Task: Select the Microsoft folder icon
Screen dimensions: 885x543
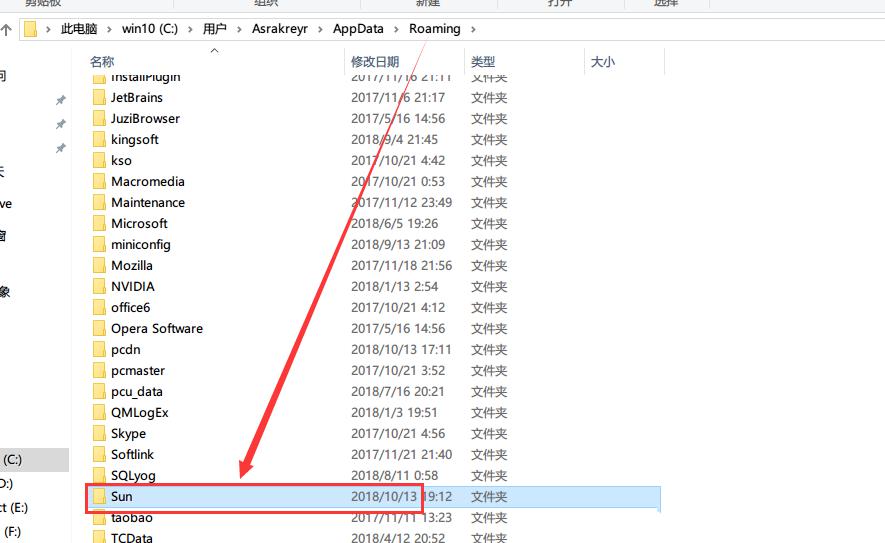Action: click(99, 224)
